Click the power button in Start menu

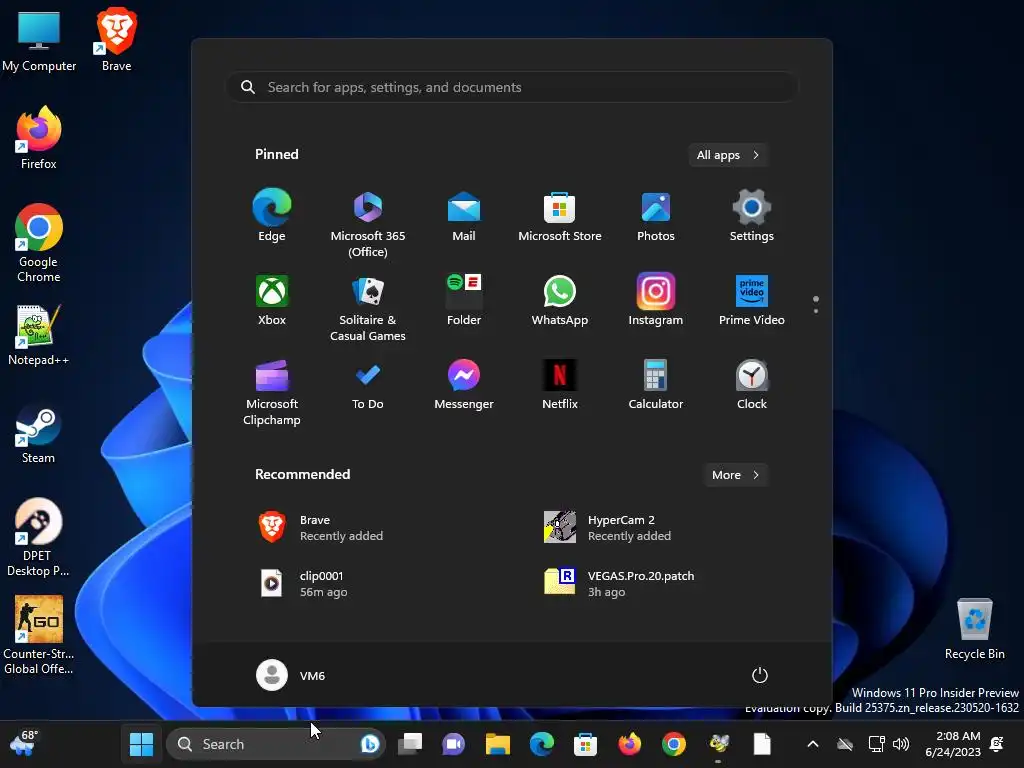pyautogui.click(x=760, y=675)
